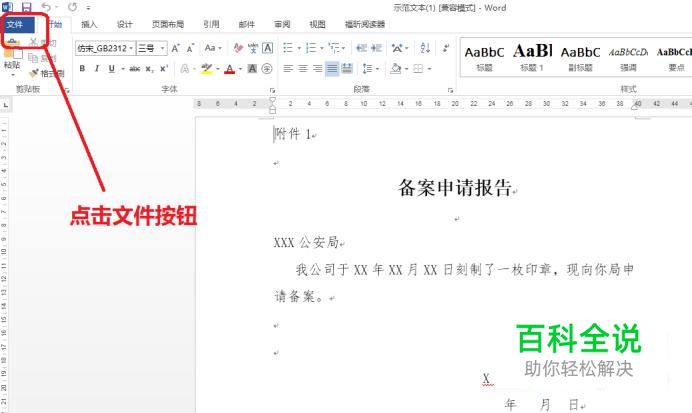Image resolution: width=692 pixels, height=413 pixels.
Task: Save the document with the floppy disk icon
Action: [26, 7]
